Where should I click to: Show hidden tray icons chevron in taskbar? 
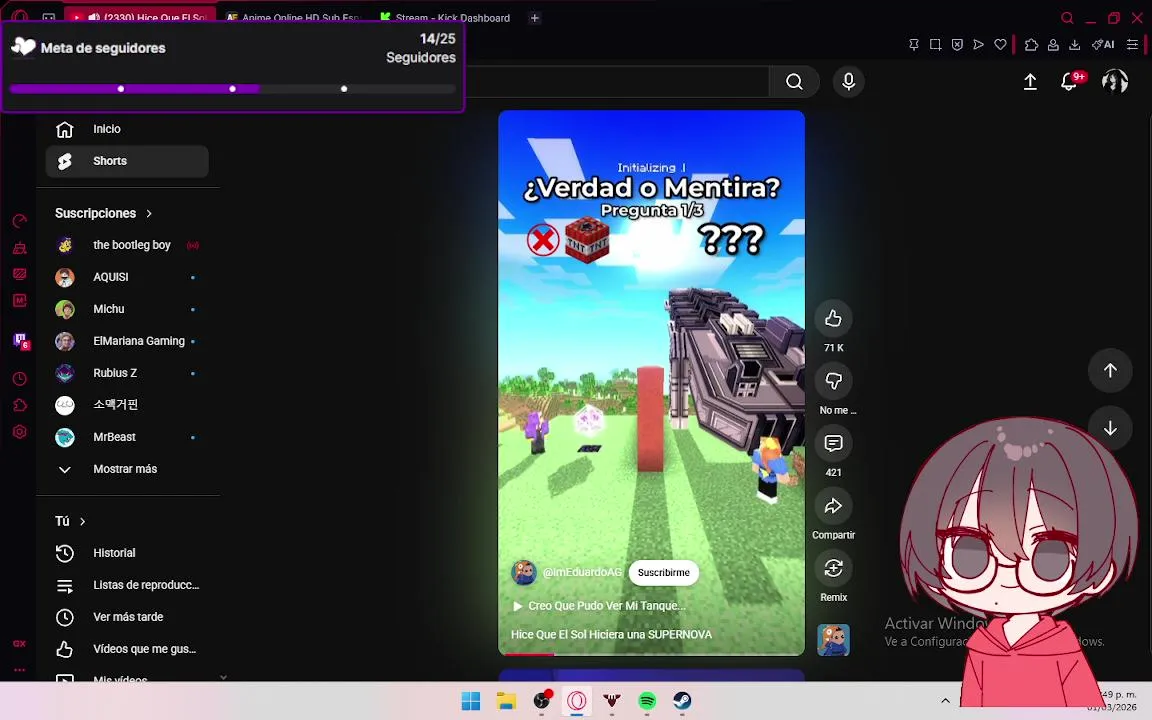[945, 700]
